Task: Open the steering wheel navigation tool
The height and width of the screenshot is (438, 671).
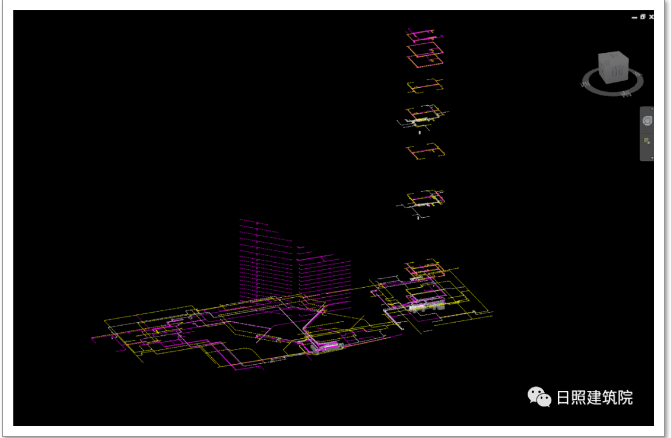Action: (x=647, y=120)
